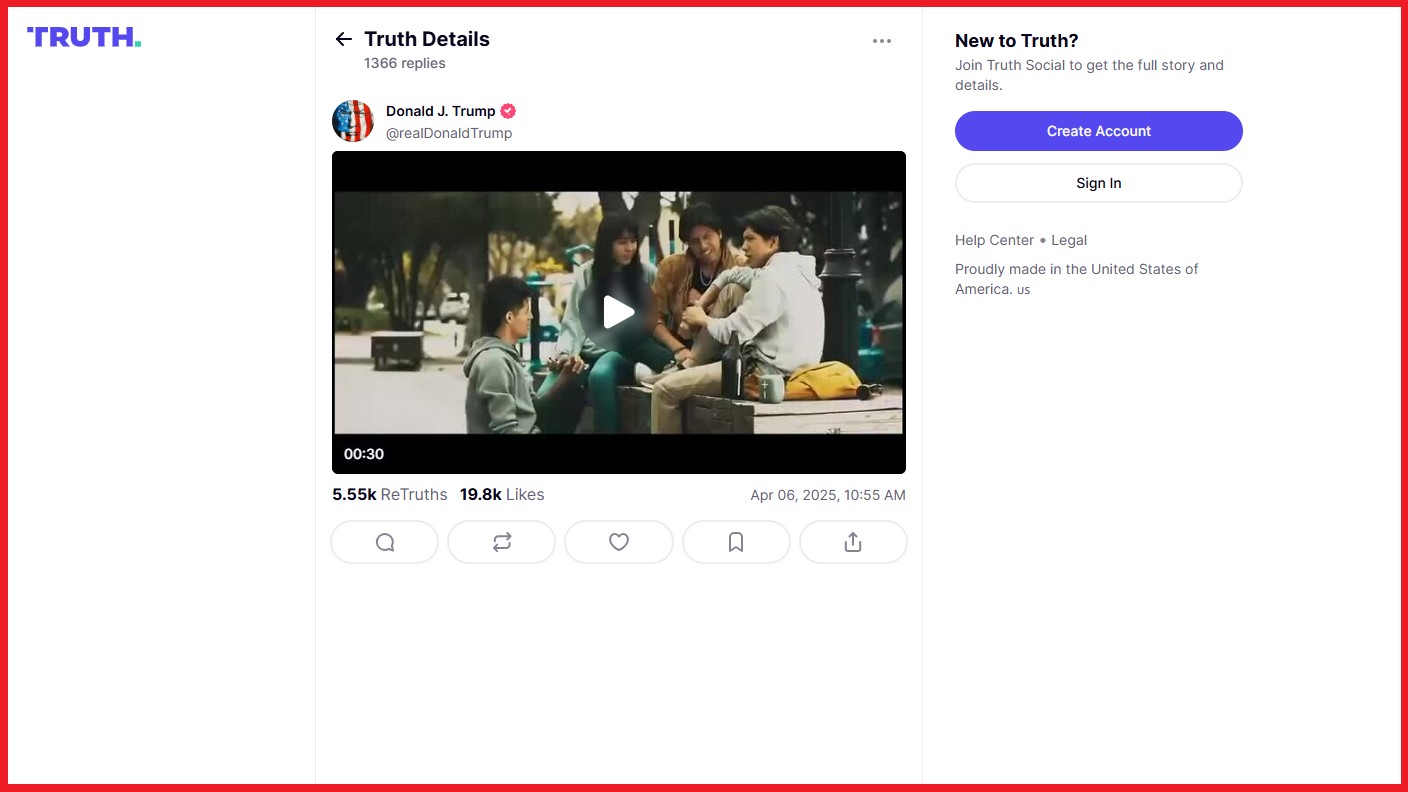The image size is (1408, 792).
Task: Go back using the arrow icon
Action: pyautogui.click(x=344, y=39)
